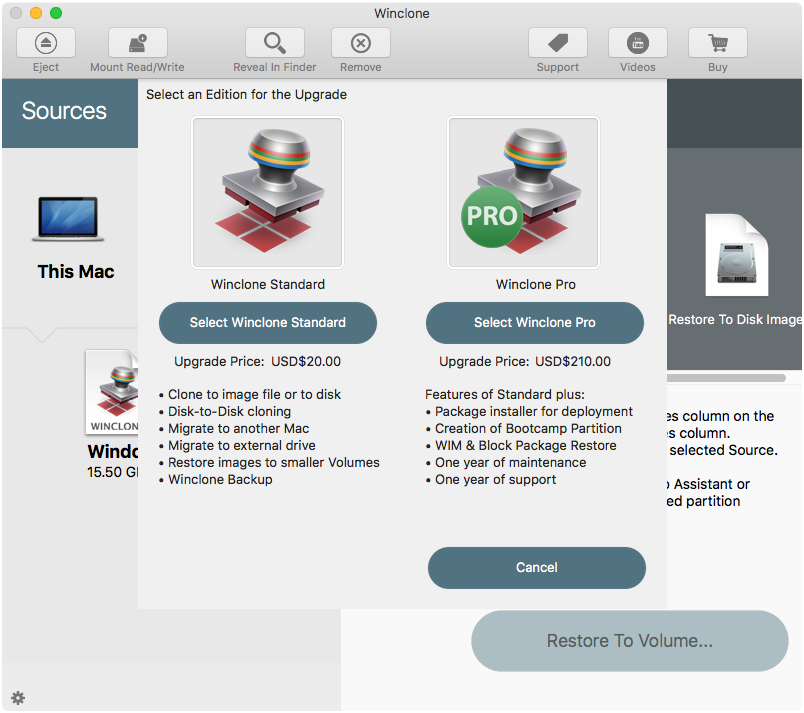Image resolution: width=804 pixels, height=713 pixels.
Task: Open the Videos YouTube icon
Action: (637, 43)
